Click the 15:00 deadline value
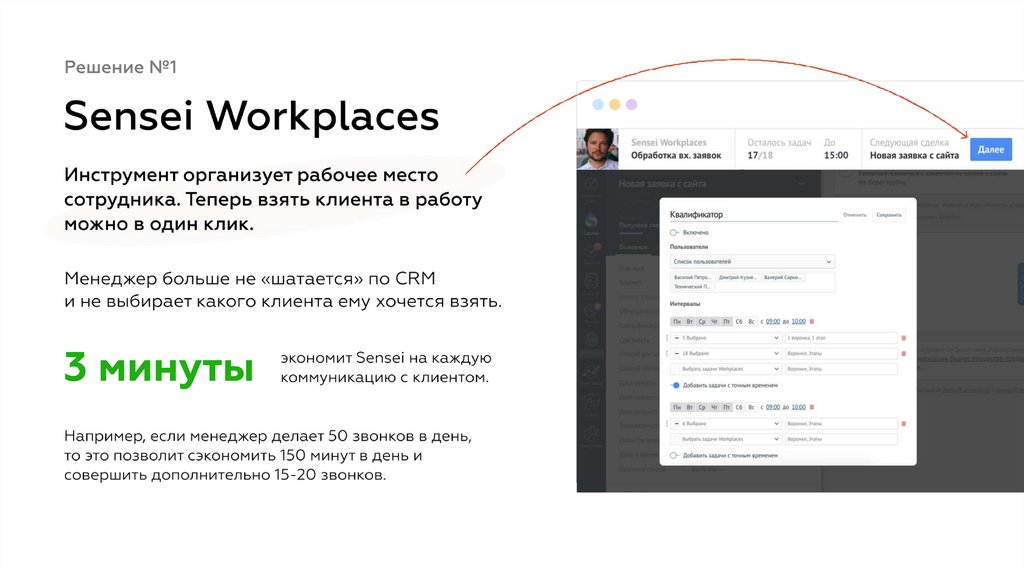 click(836, 155)
